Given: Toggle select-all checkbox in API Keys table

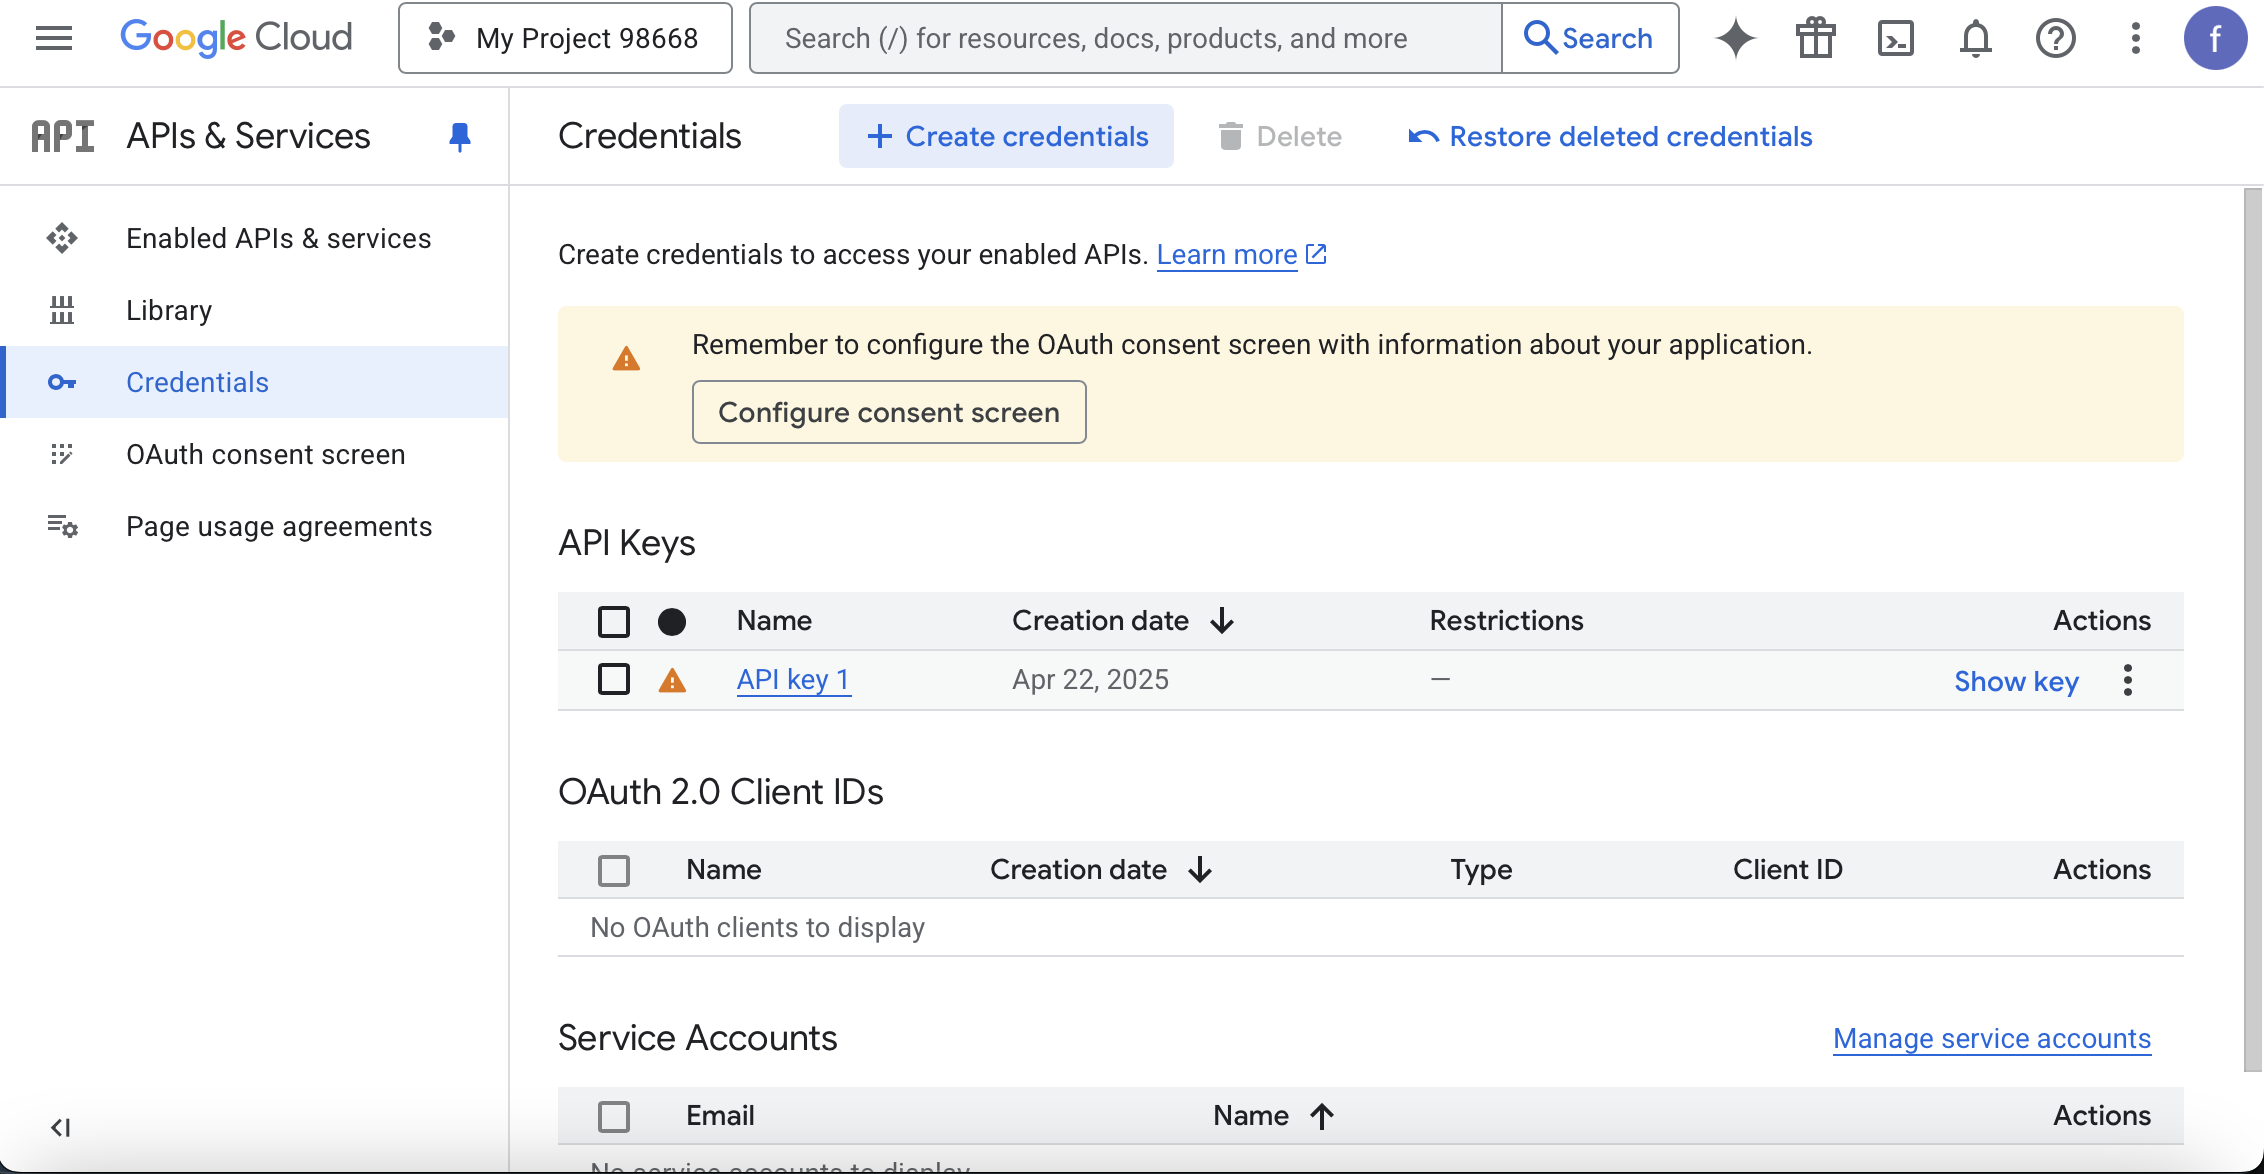Looking at the screenshot, I should click(613, 621).
